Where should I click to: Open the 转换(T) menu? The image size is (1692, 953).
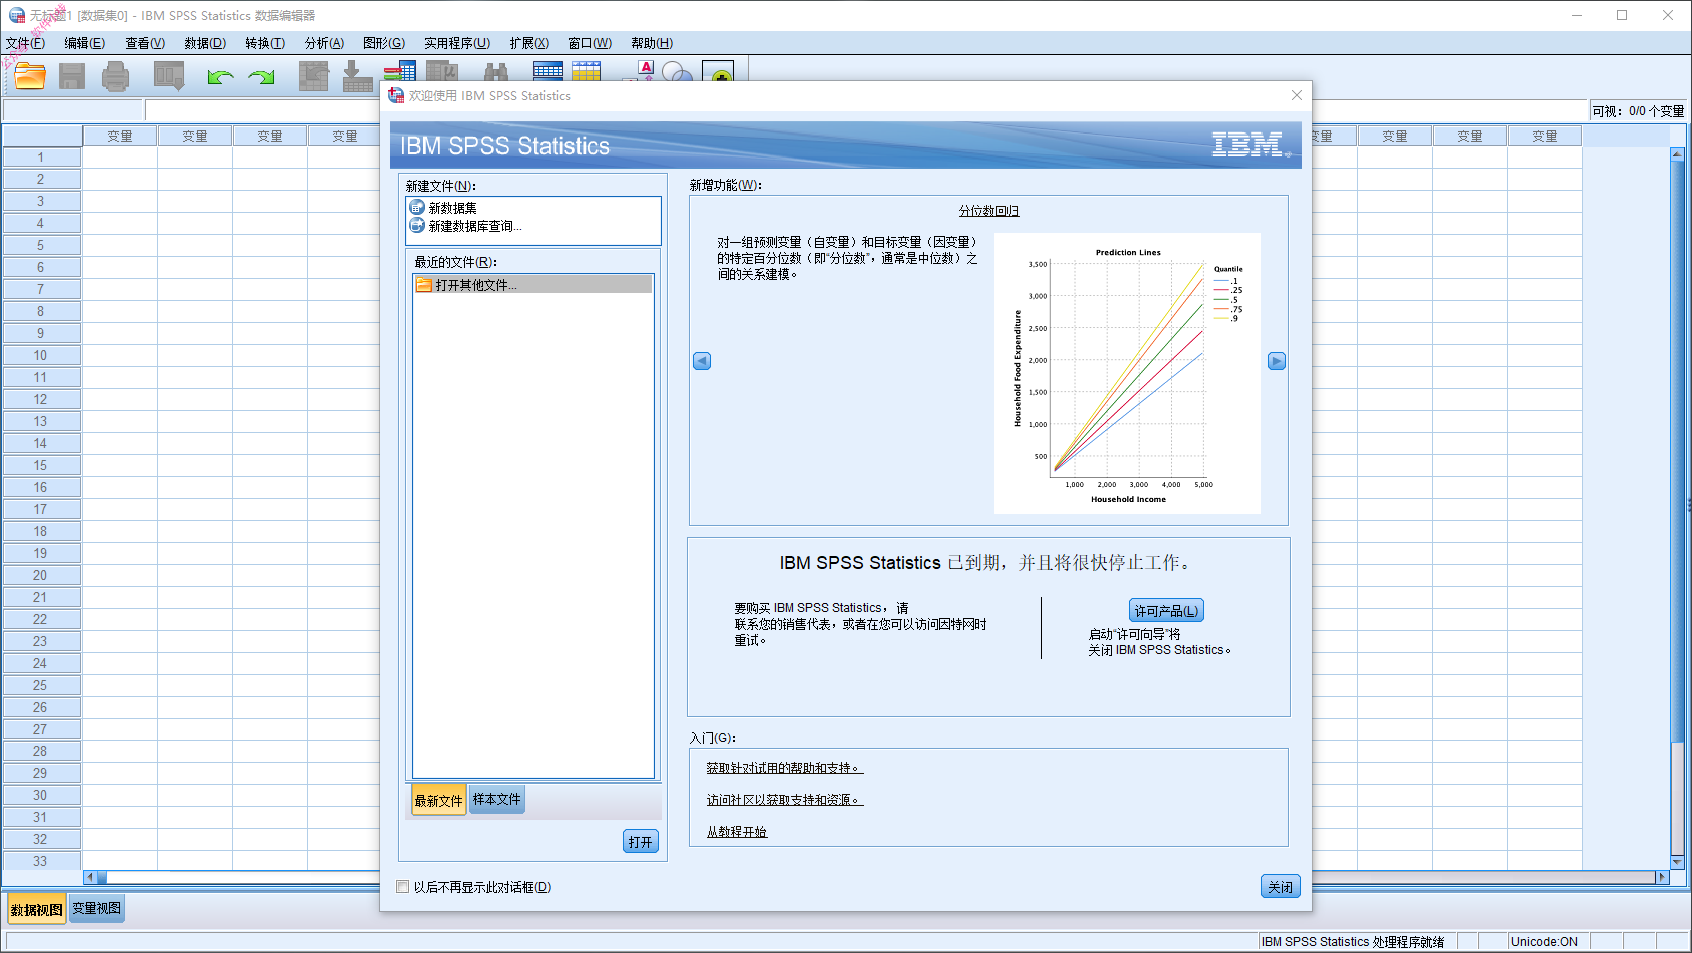tap(265, 43)
